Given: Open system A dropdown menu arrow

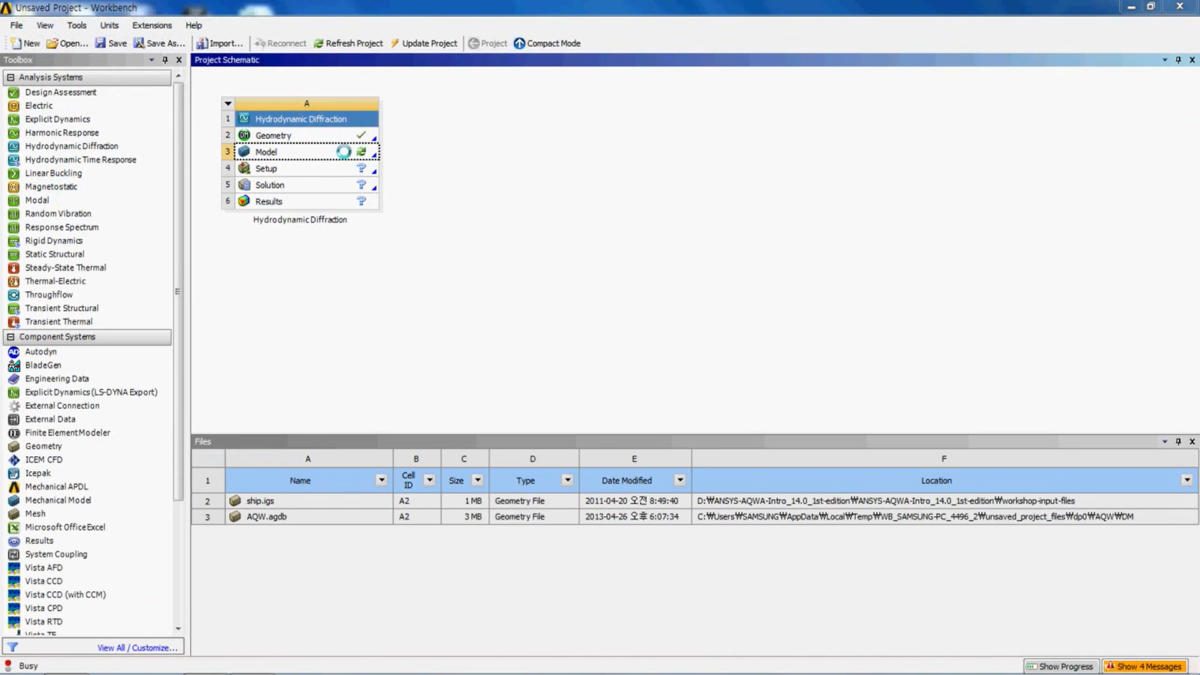Looking at the screenshot, I should [x=228, y=104].
